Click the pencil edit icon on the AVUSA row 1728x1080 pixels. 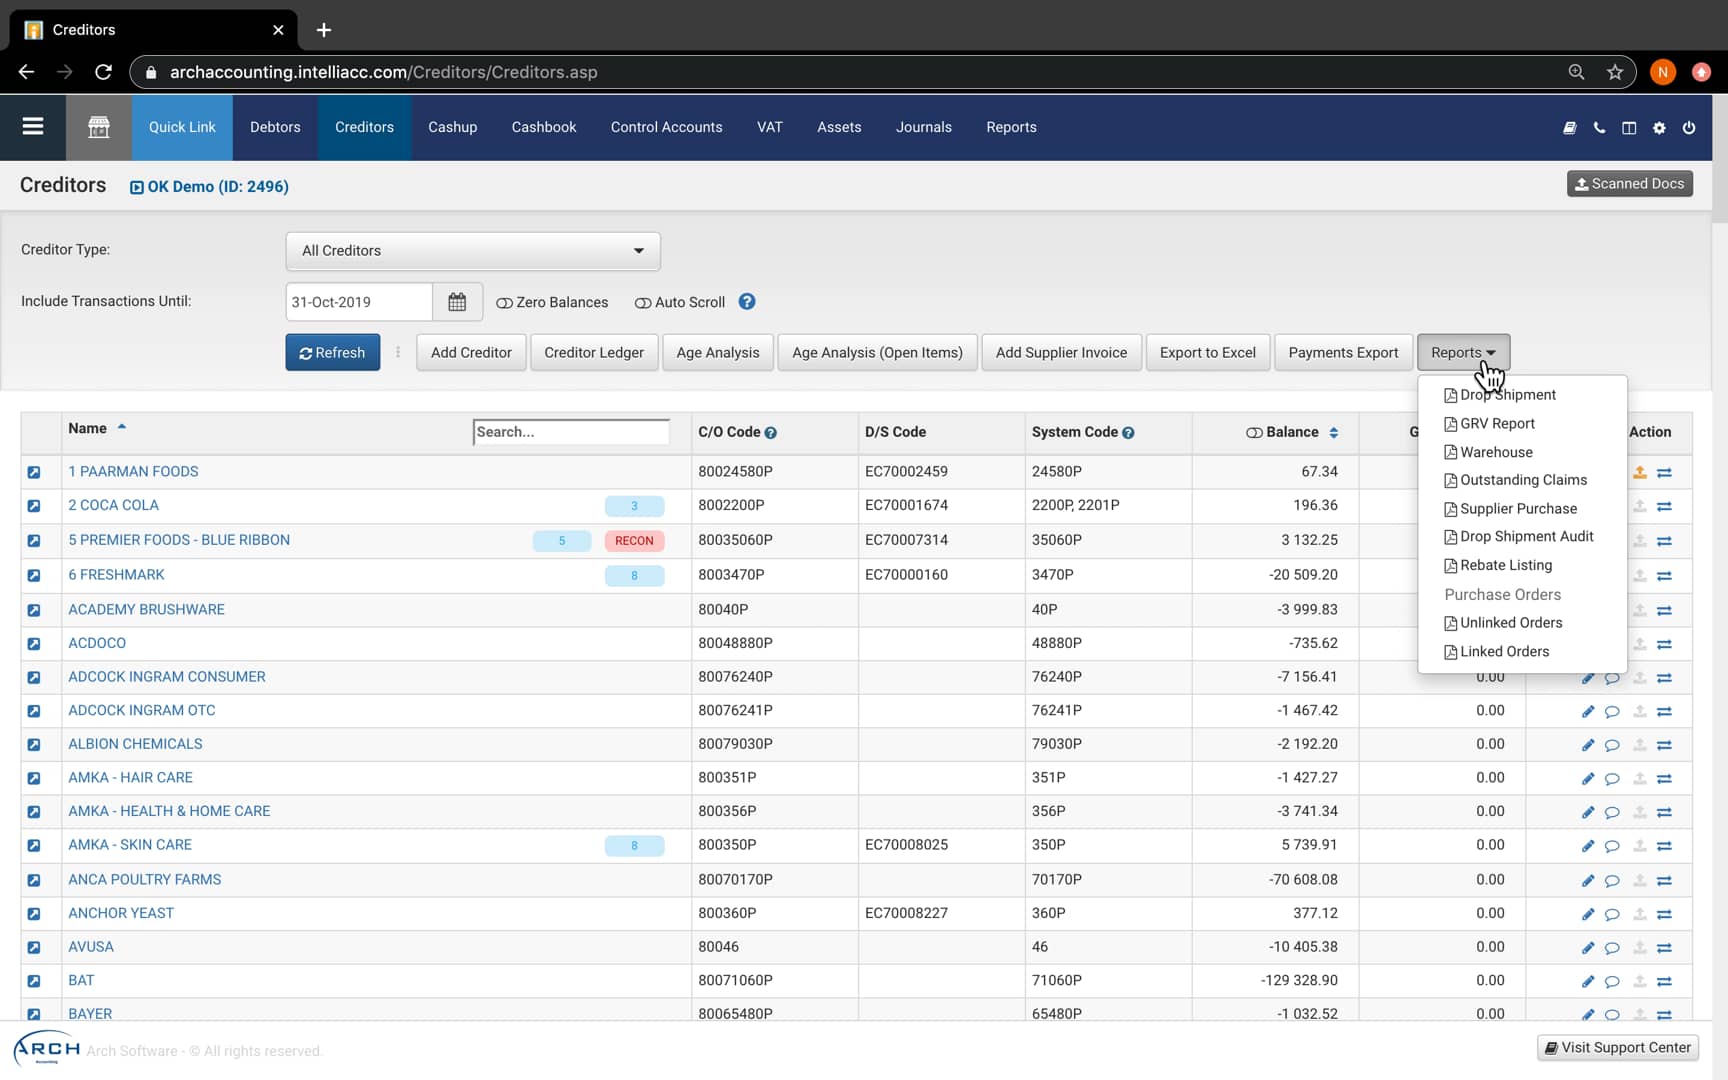(x=1587, y=947)
